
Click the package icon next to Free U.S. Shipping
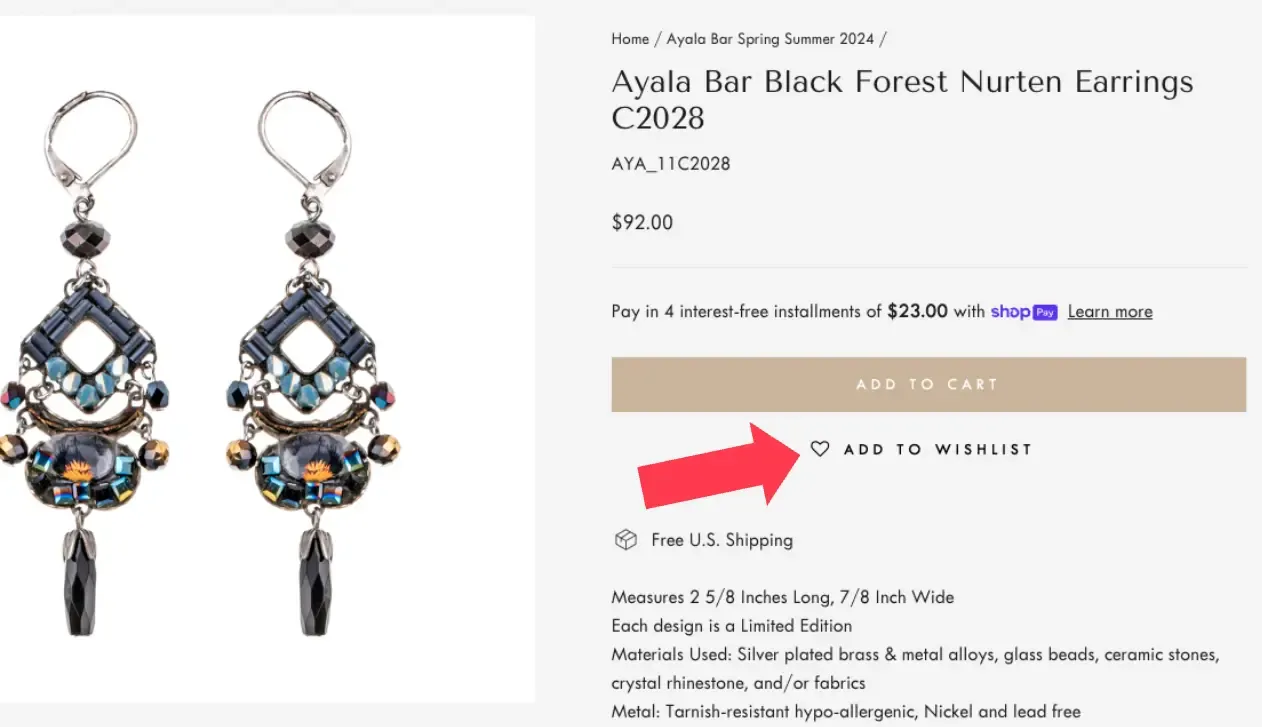pyautogui.click(x=625, y=539)
